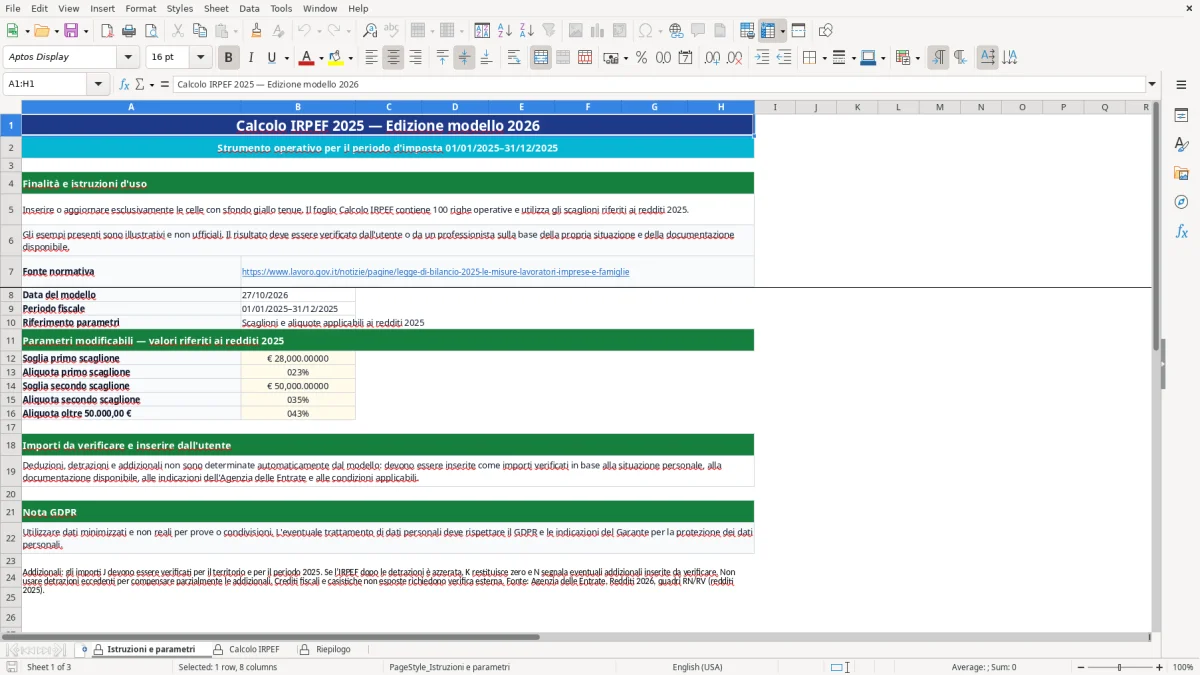This screenshot has height=675, width=1200.
Task: Add Decimal Place icon
Action: 712,58
